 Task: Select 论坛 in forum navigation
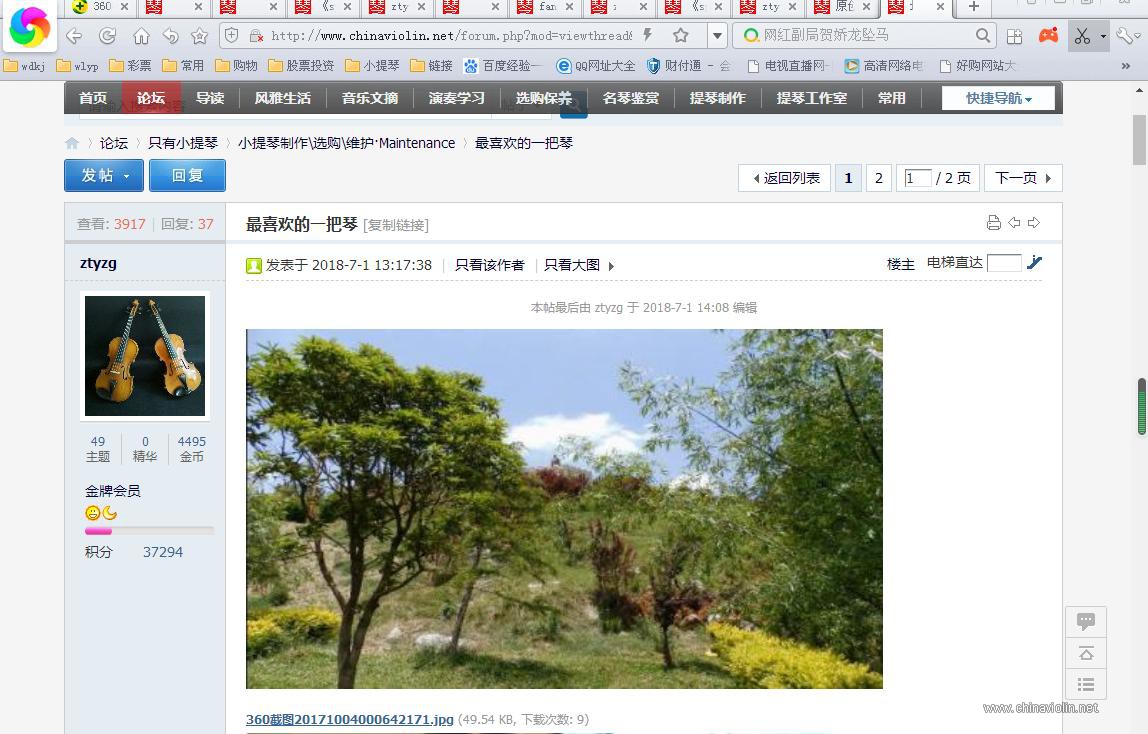(151, 98)
